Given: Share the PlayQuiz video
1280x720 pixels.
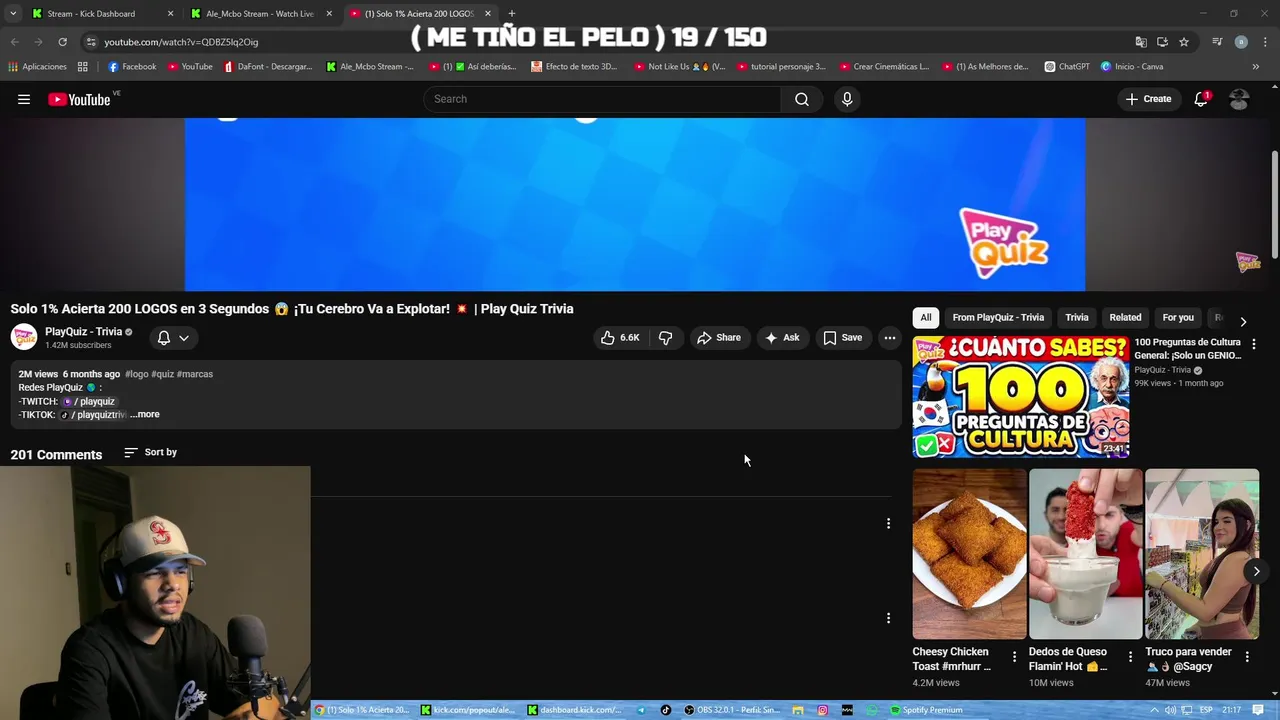Looking at the screenshot, I should 719,338.
